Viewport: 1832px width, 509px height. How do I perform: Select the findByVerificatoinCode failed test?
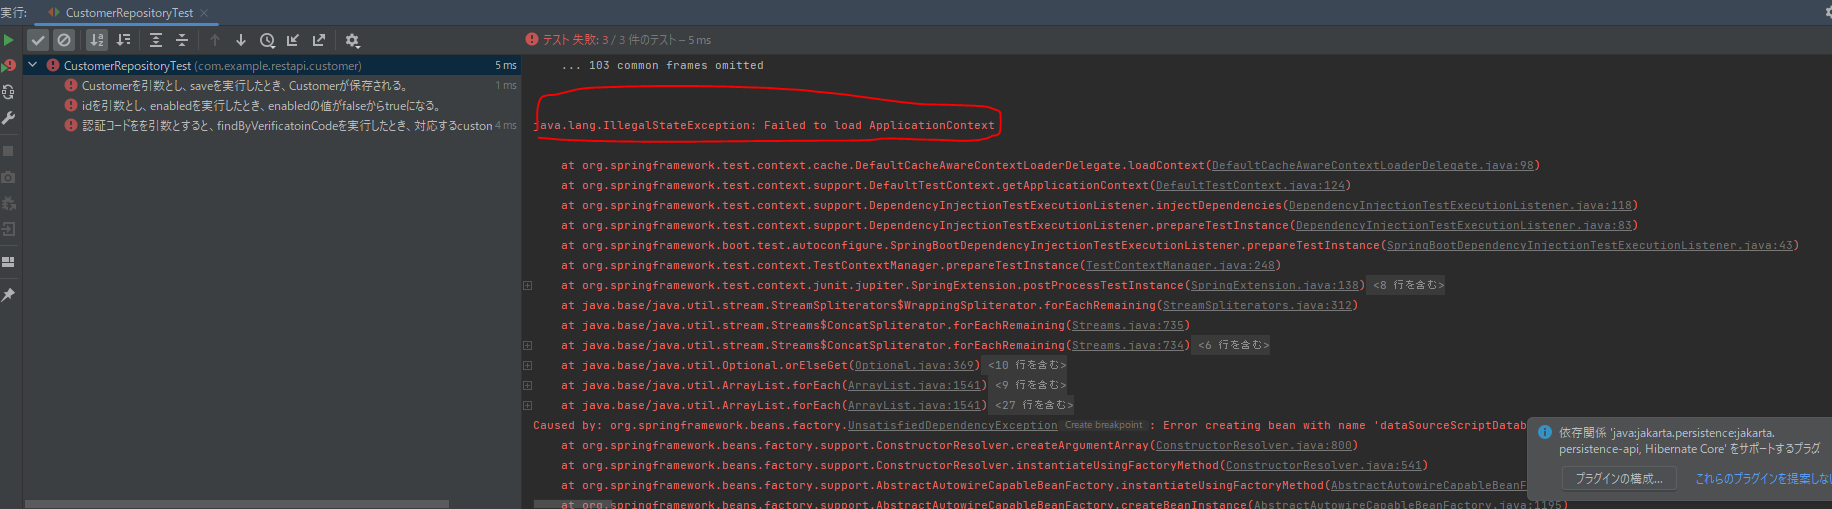270,125
